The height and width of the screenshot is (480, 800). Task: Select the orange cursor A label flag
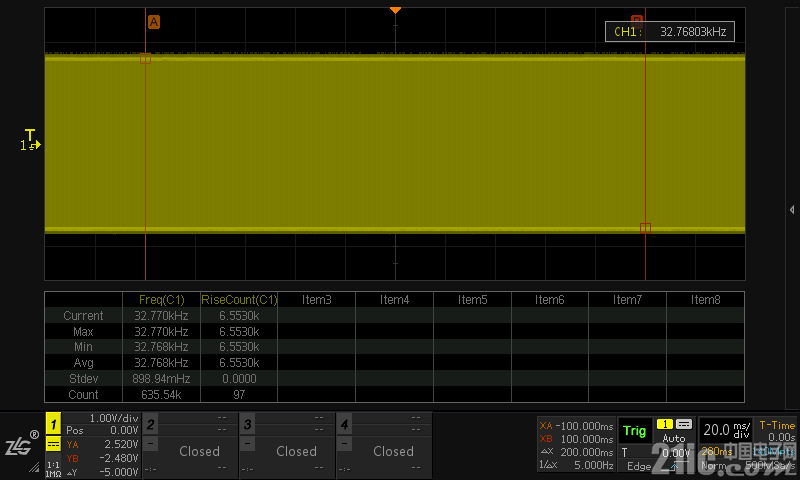click(x=154, y=22)
